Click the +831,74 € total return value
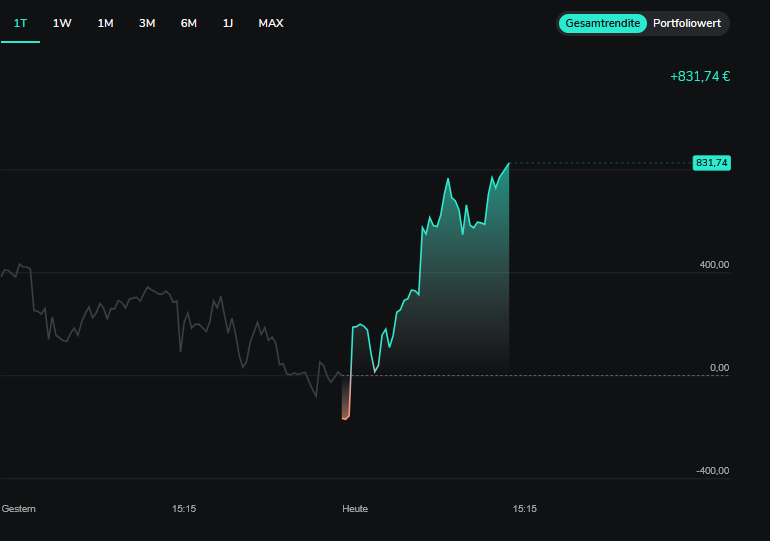 [x=700, y=77]
